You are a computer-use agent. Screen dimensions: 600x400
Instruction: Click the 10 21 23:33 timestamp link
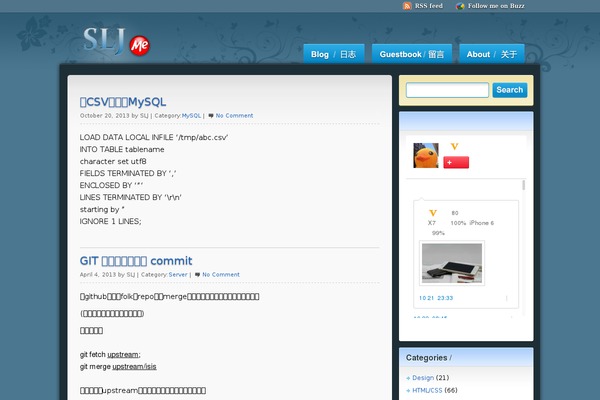[436, 298]
